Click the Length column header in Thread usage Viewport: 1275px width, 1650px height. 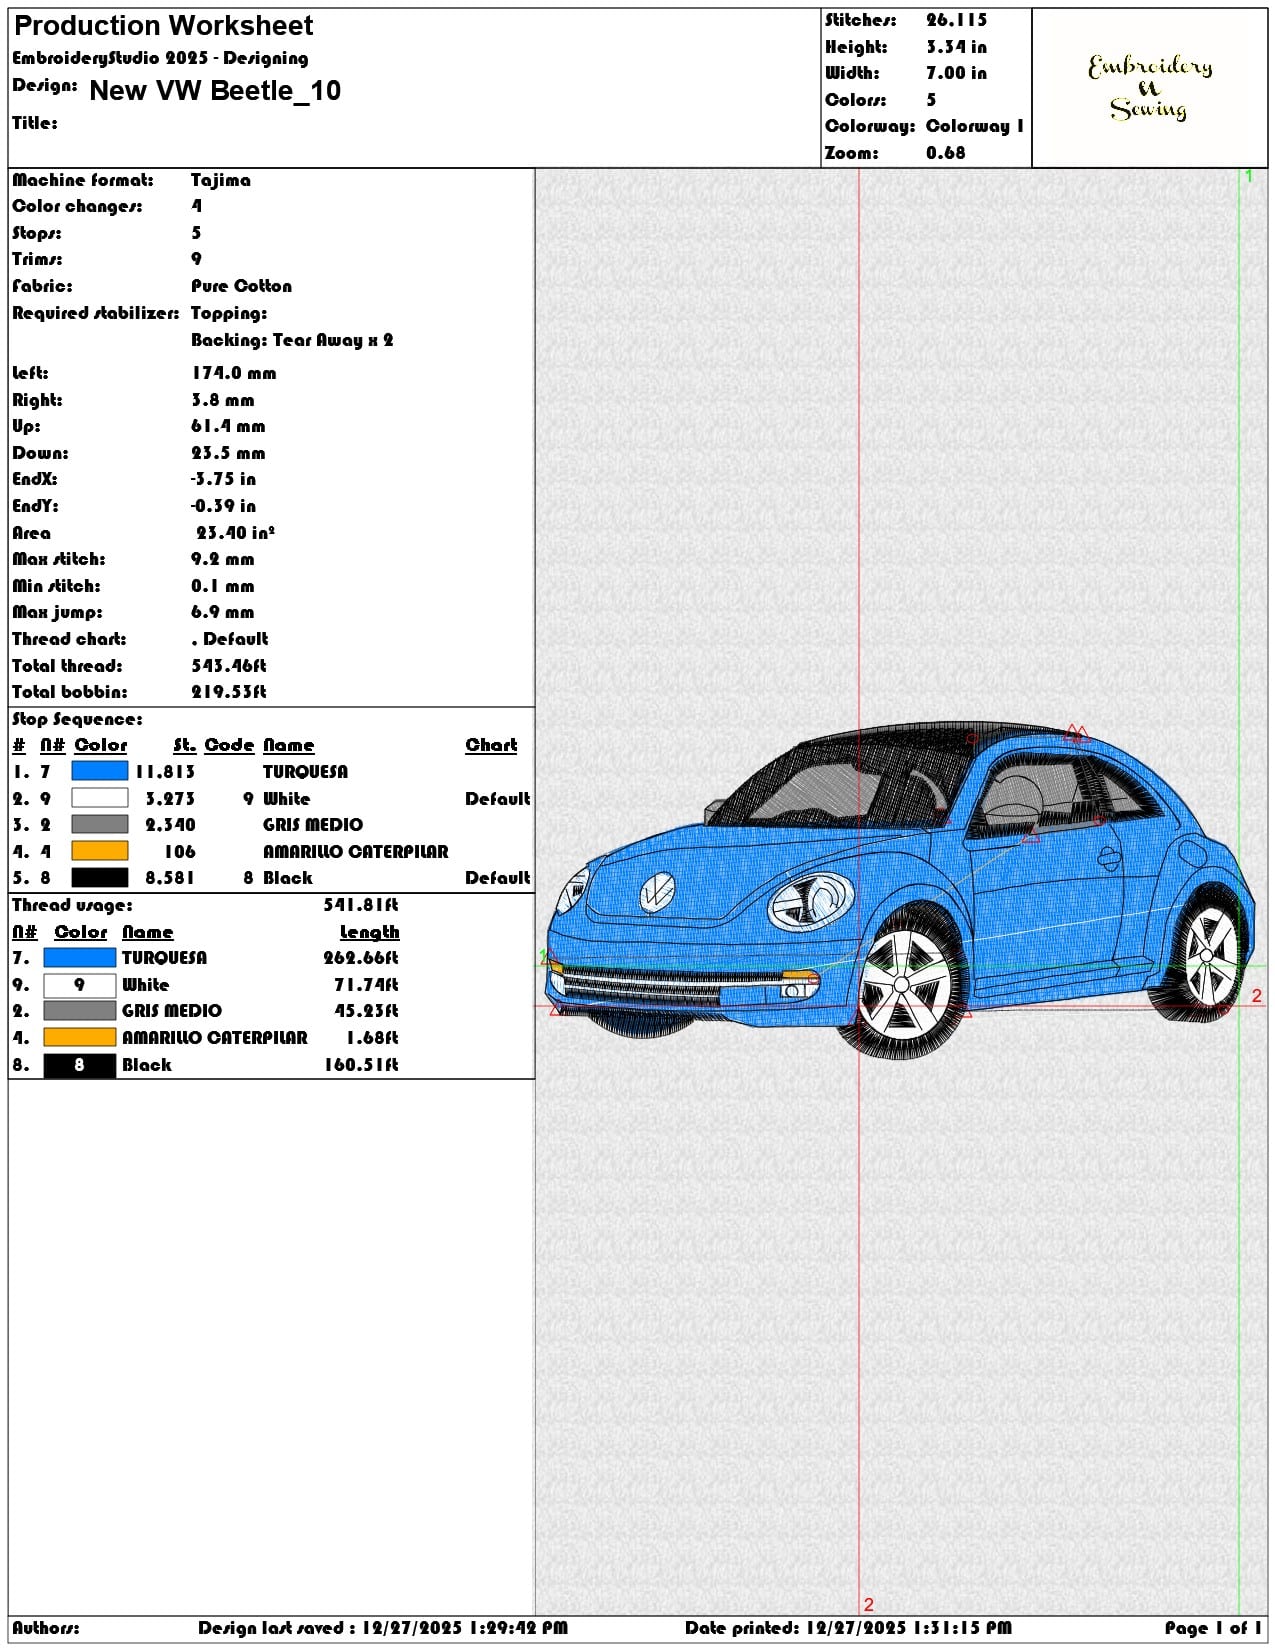tap(369, 933)
